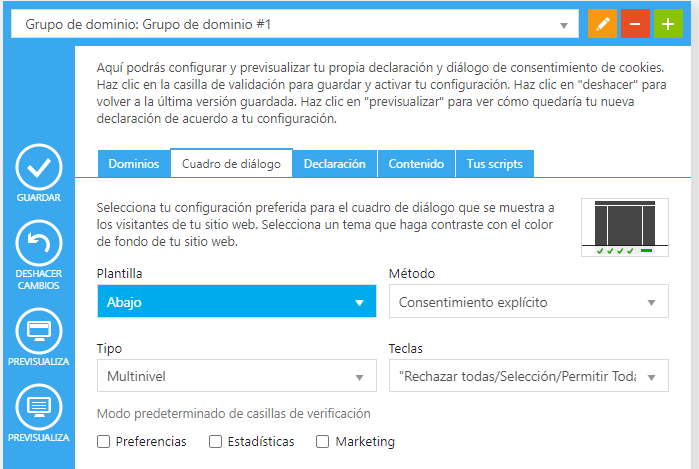Viewport: 699px width, 469px height.
Task: Open the Plantilla dropdown showing Abajo
Action: click(237, 302)
